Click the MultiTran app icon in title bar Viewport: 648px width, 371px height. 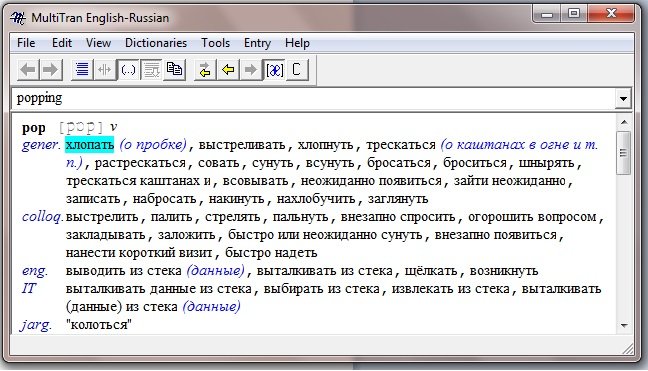tap(18, 18)
